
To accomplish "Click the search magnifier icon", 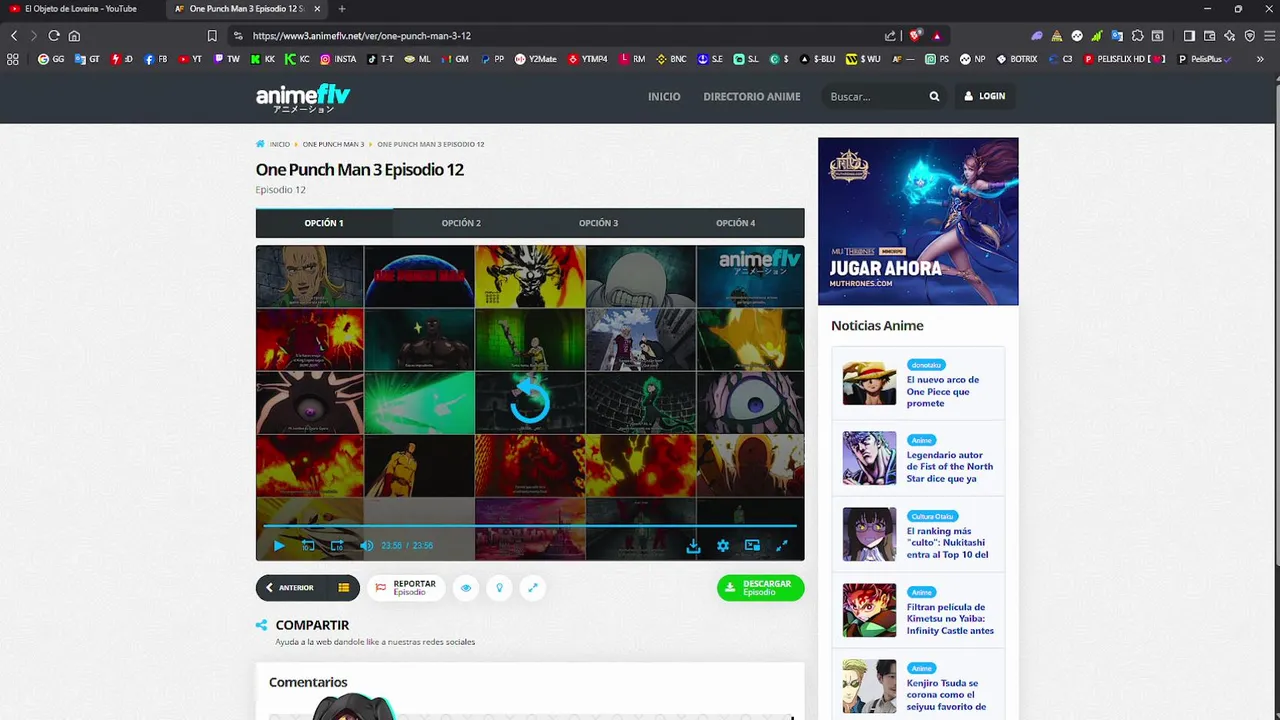I will 934,97.
